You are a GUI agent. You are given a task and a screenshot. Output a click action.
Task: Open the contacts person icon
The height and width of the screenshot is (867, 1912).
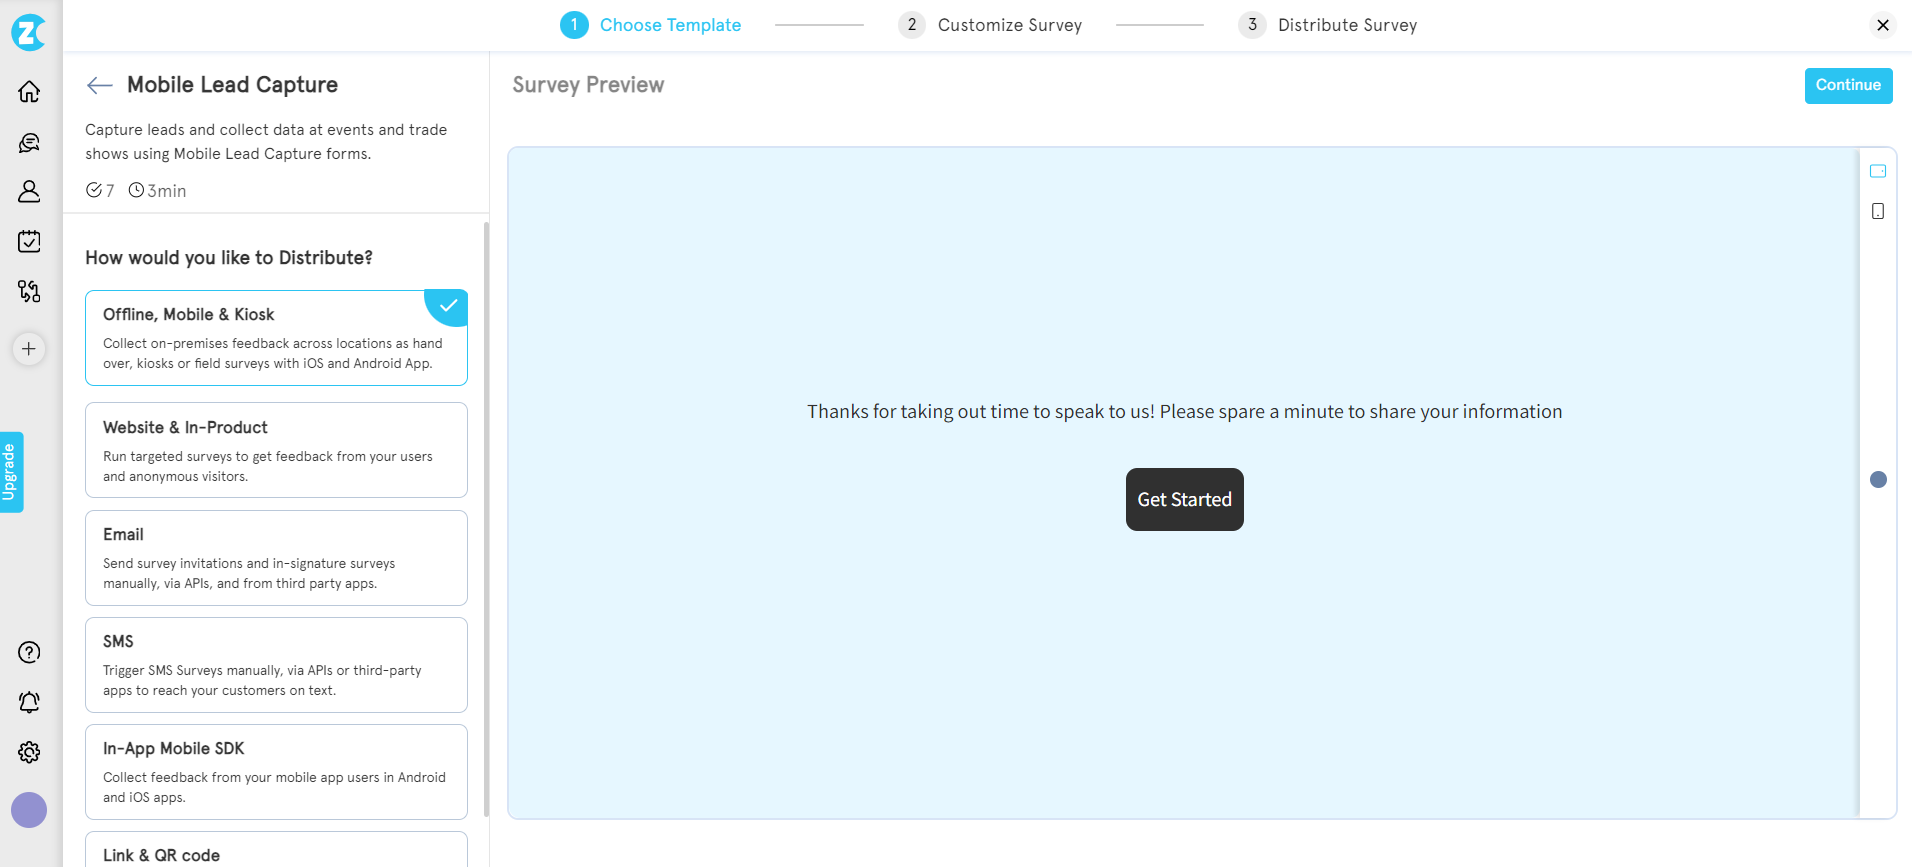tap(29, 191)
